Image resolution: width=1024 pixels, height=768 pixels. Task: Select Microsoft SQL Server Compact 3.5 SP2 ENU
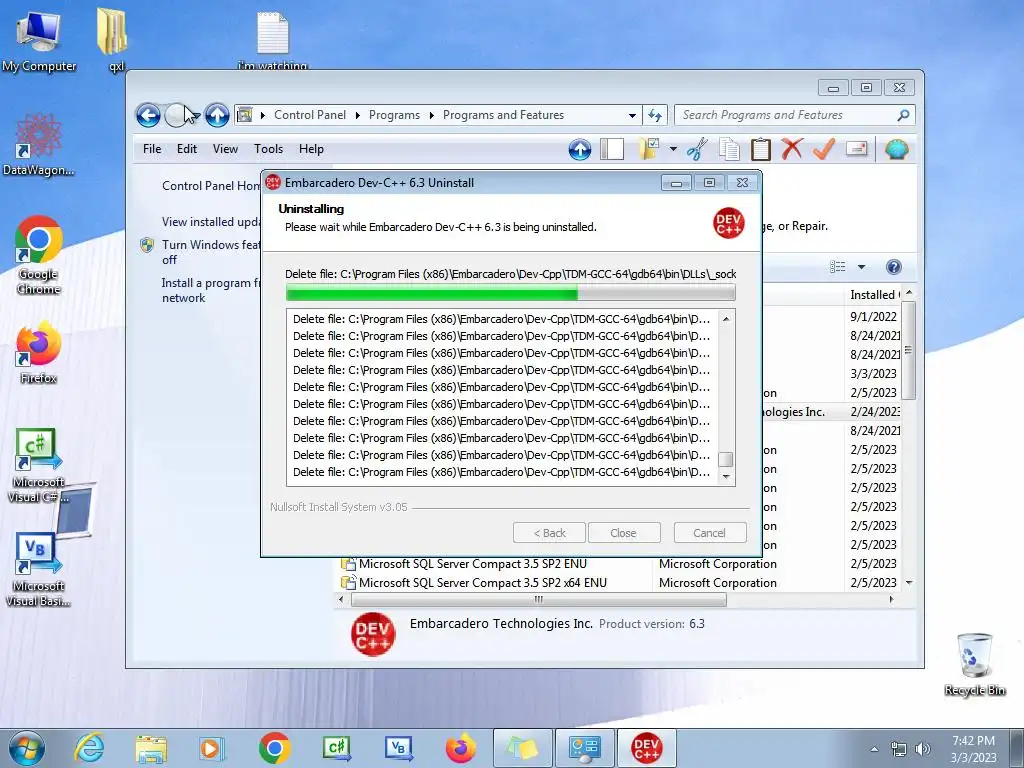[472, 564]
